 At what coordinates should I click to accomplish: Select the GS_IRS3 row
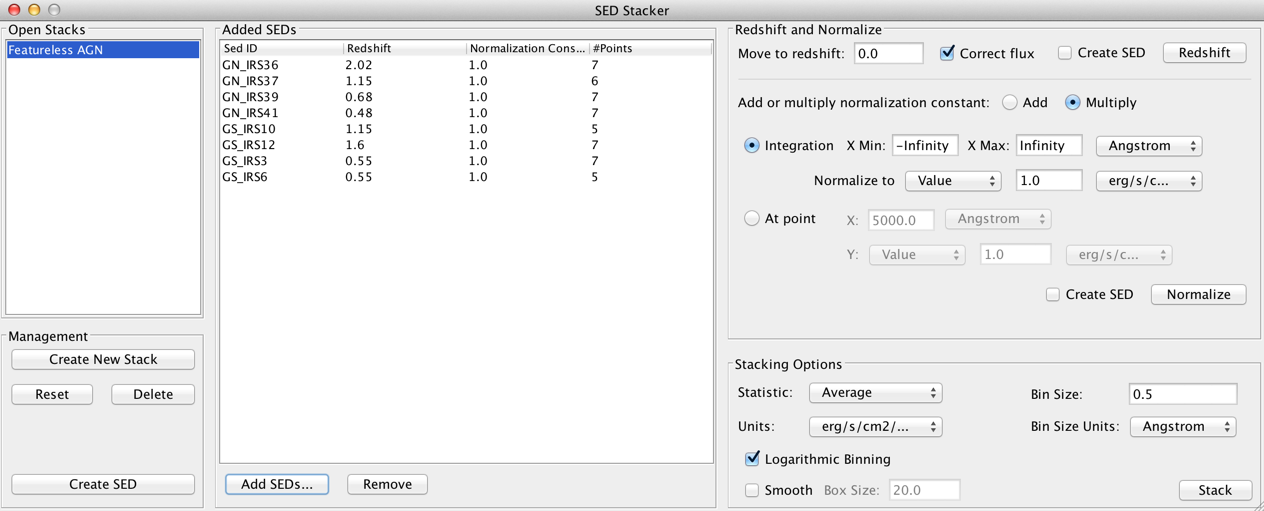(466, 161)
